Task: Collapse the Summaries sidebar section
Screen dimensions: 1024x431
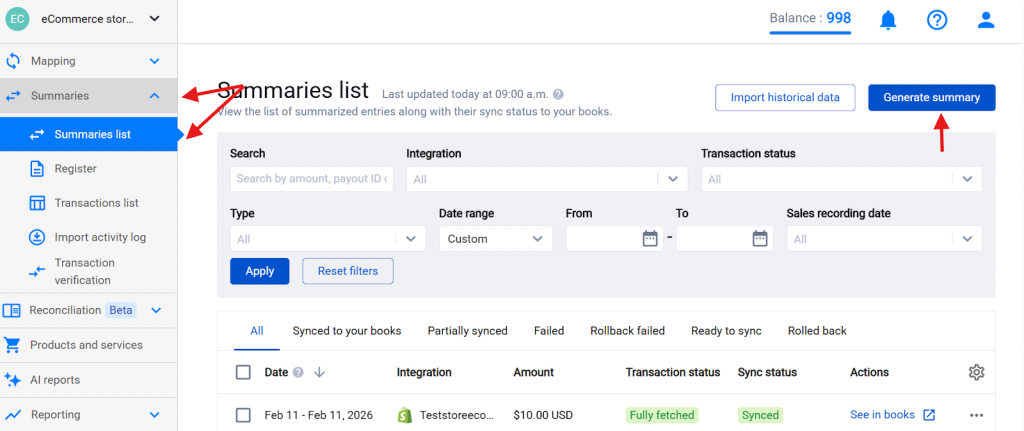Action: [154, 96]
